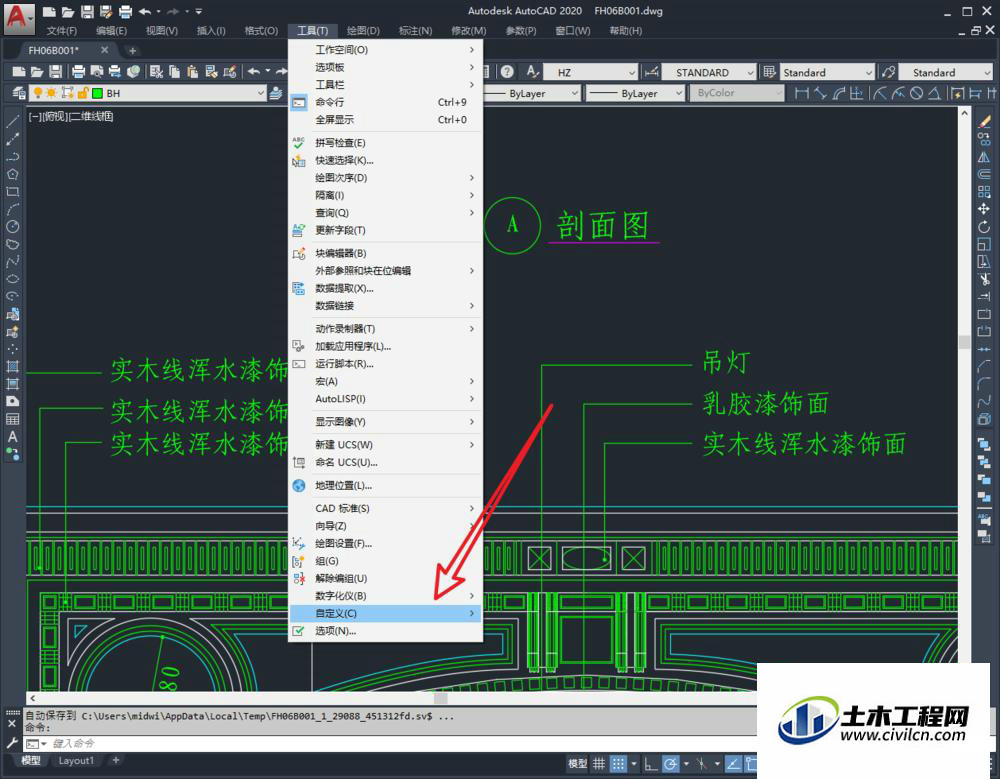Toggle snap mode in status bar
This screenshot has width=1000, height=779.
tap(618, 763)
